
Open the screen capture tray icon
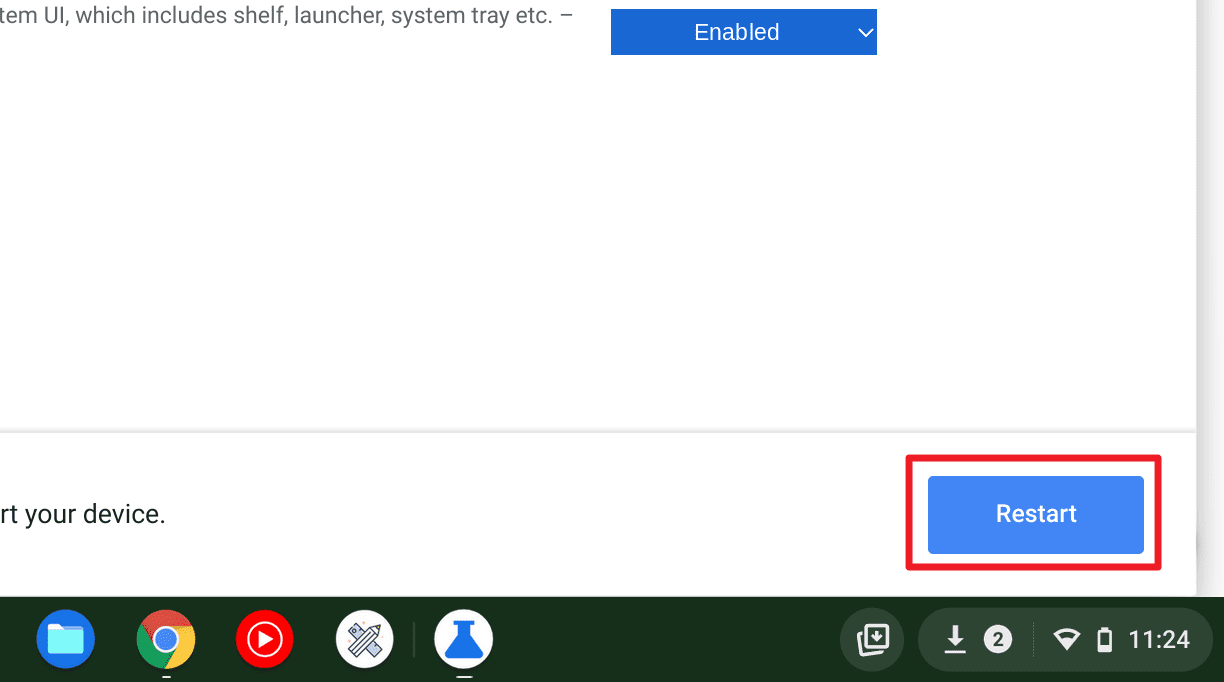coord(871,639)
